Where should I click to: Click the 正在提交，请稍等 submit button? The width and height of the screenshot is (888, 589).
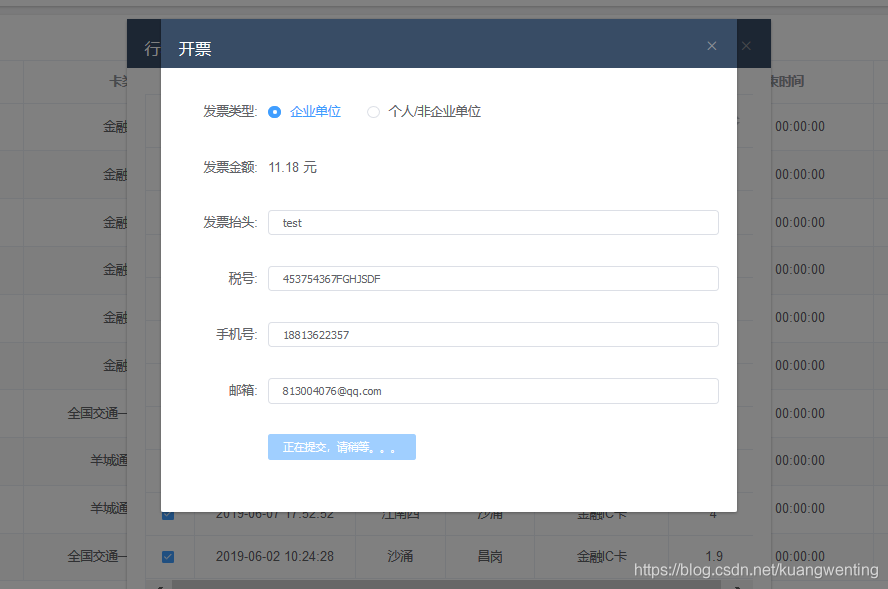point(342,447)
